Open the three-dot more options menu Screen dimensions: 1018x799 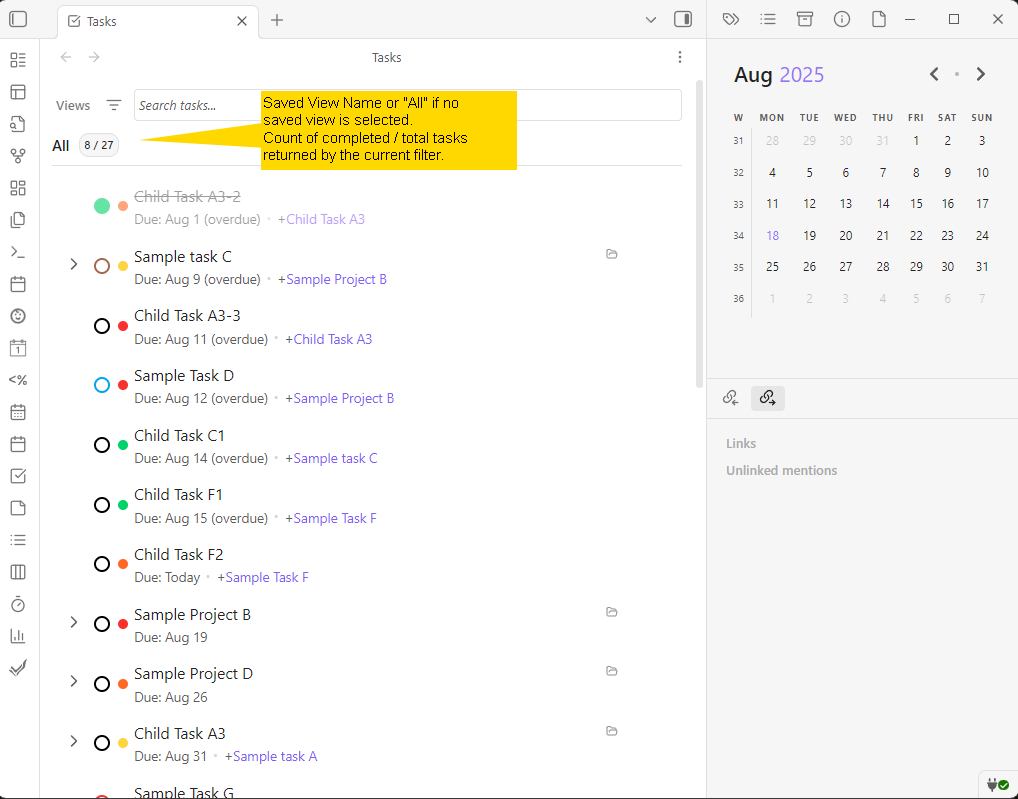pos(680,58)
